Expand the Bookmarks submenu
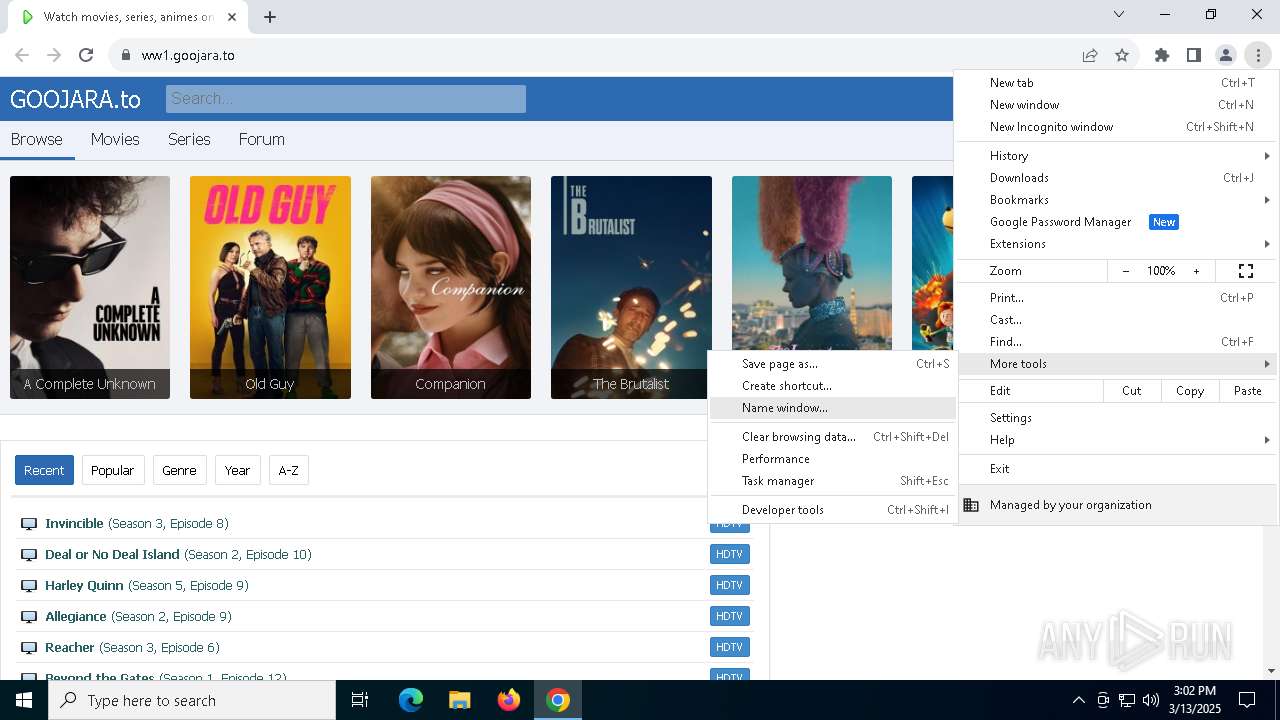The width and height of the screenshot is (1280, 720). point(1118,200)
